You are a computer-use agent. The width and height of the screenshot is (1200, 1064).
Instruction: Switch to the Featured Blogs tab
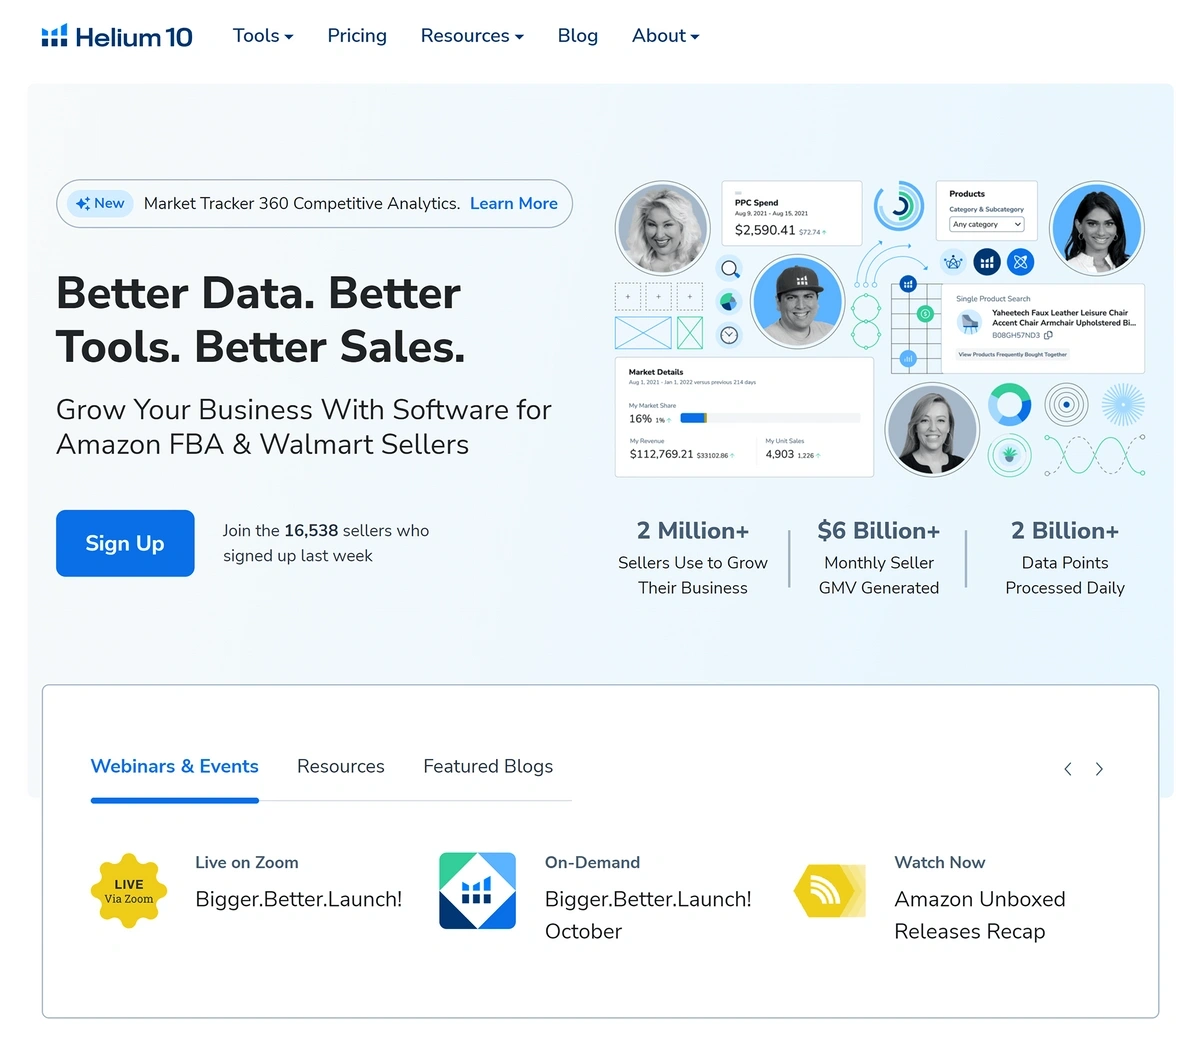[x=488, y=766]
